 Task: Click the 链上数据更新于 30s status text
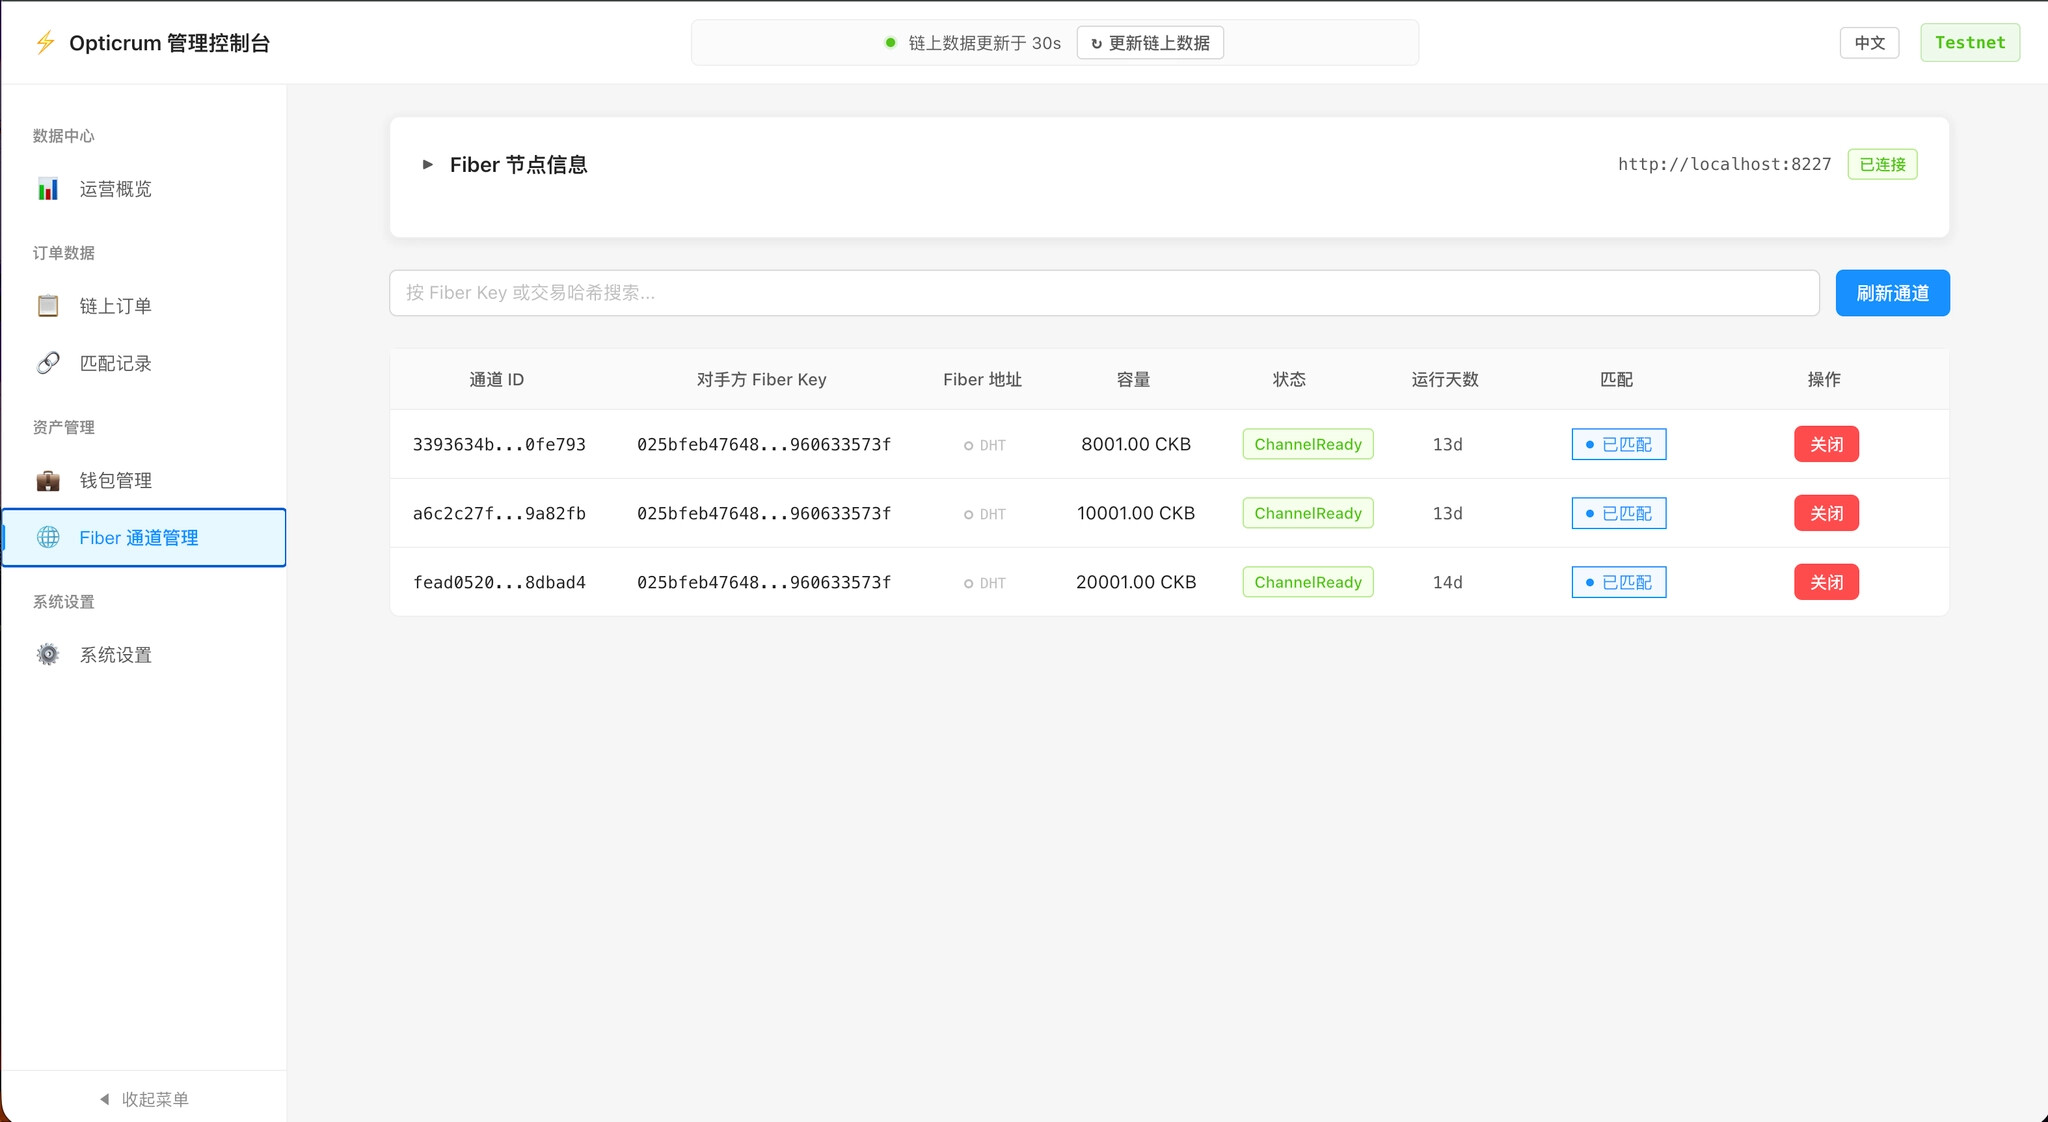click(x=984, y=43)
